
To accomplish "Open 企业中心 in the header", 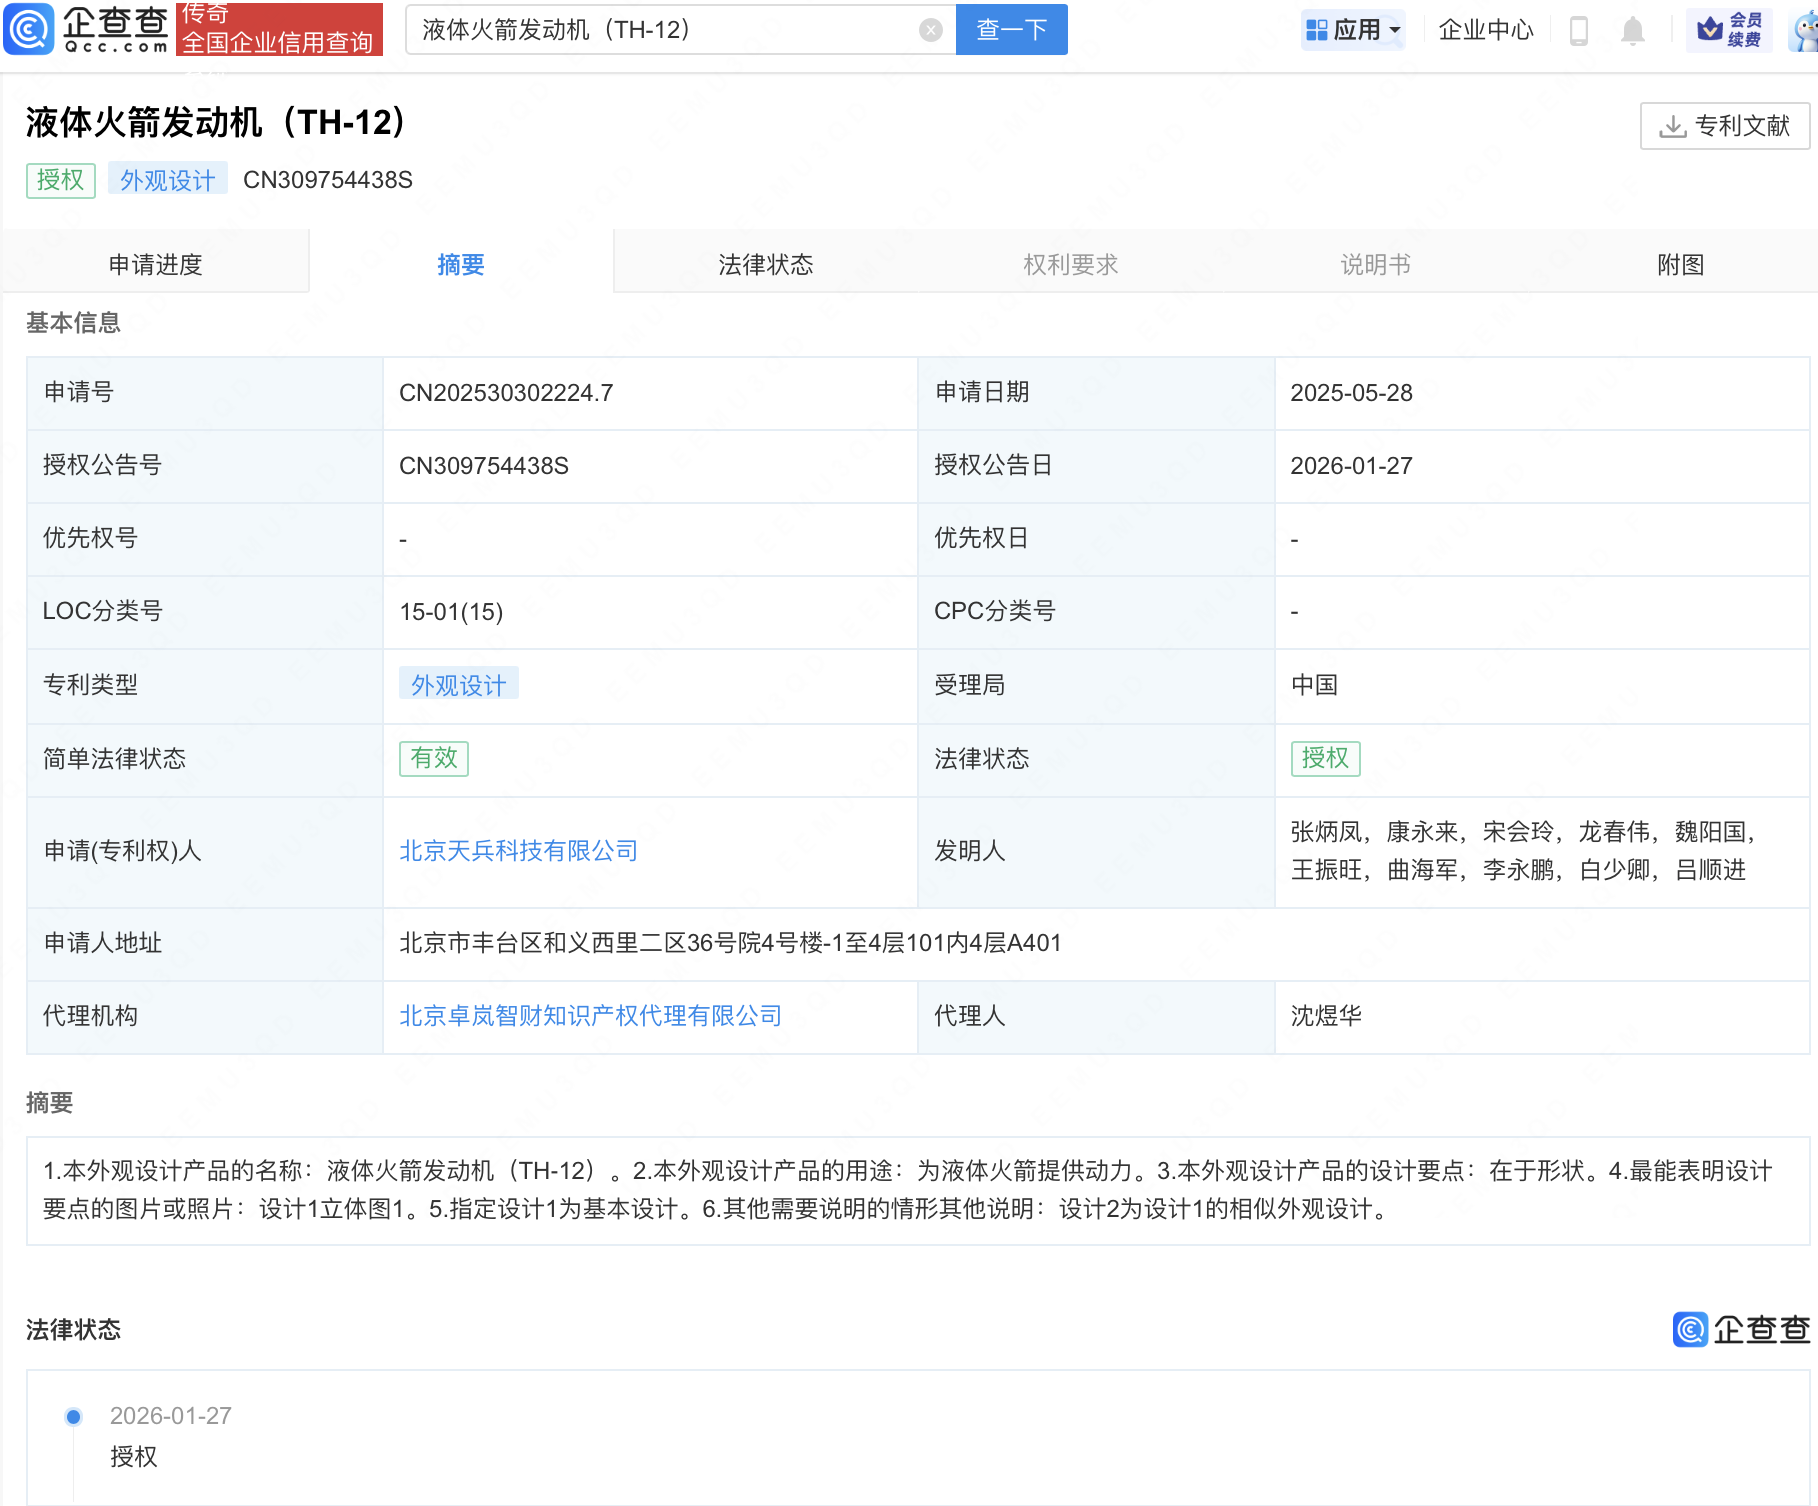I will point(1485,30).
